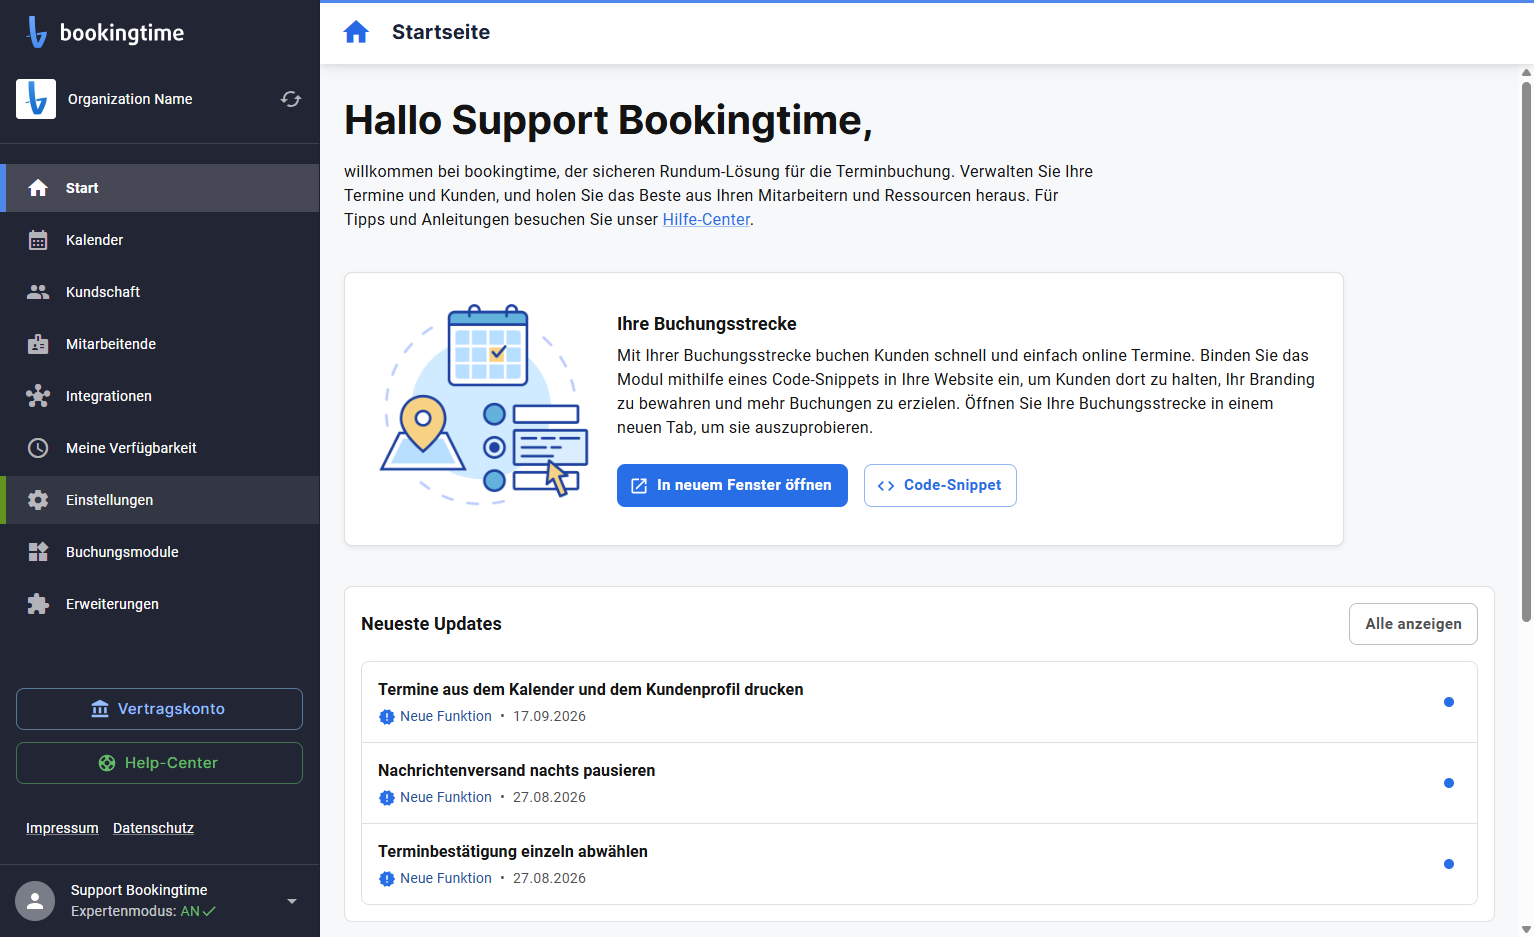Open the Impressum link
Screen dimensions: 1534x937
62,828
